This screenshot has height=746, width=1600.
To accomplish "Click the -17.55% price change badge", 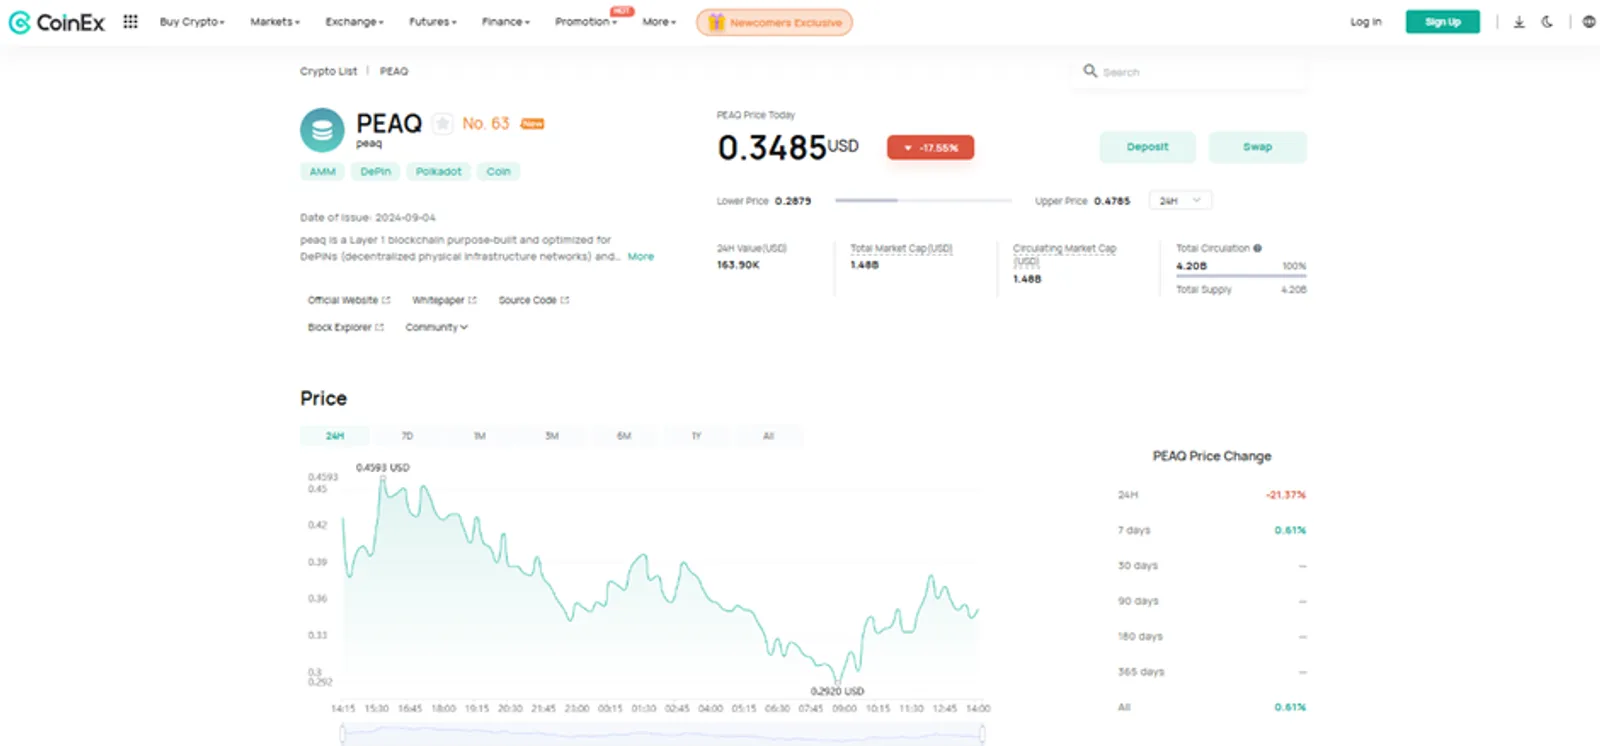I will (x=930, y=148).
